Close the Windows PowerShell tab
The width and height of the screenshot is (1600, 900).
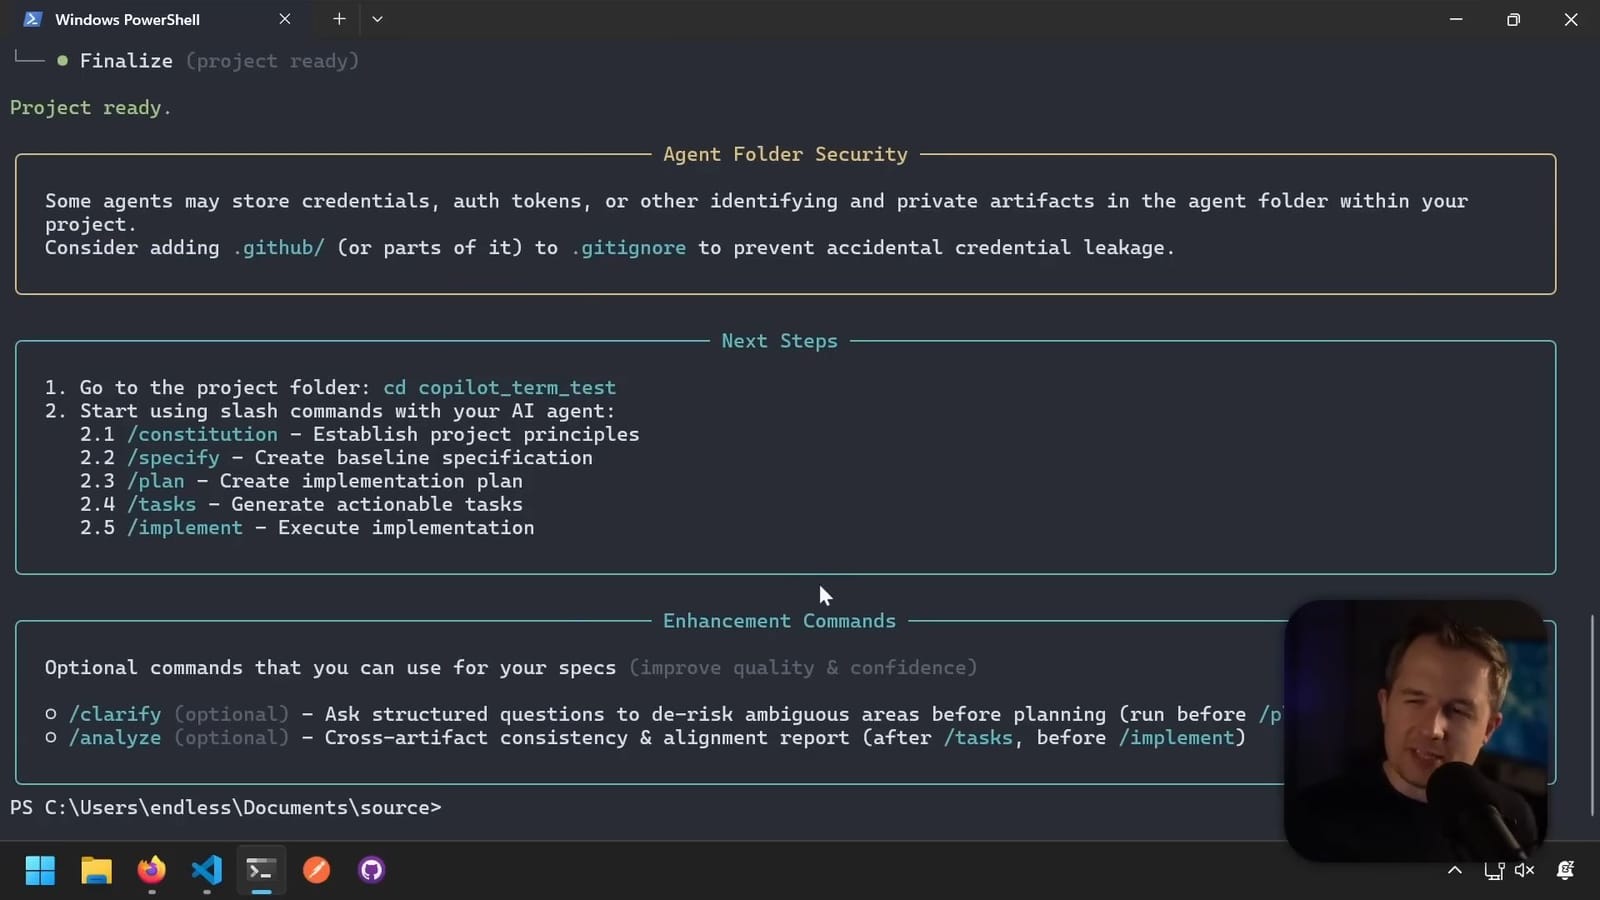285,18
